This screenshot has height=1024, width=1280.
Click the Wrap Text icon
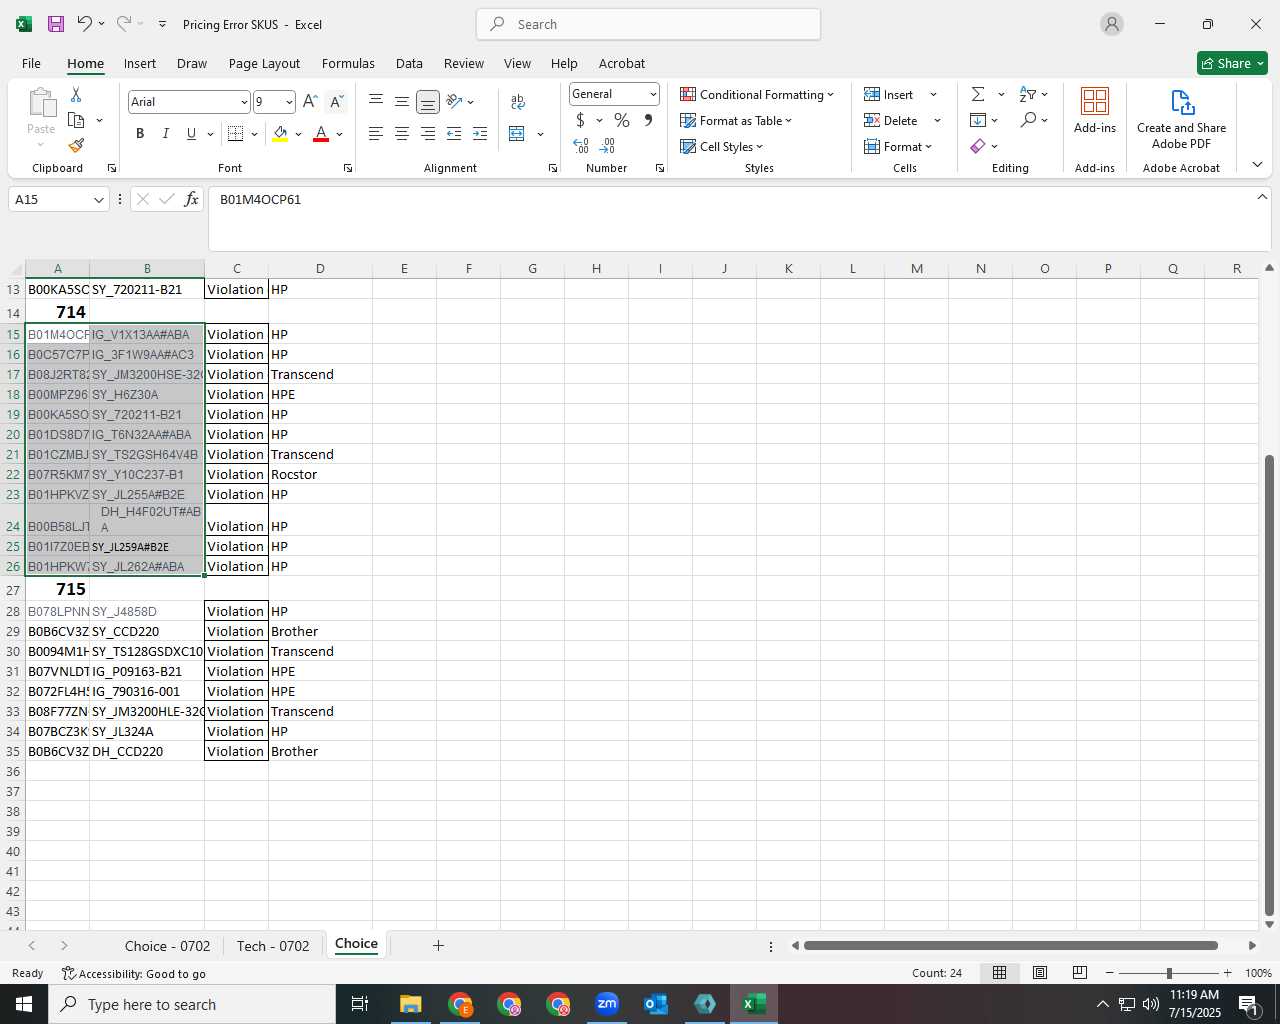click(518, 102)
